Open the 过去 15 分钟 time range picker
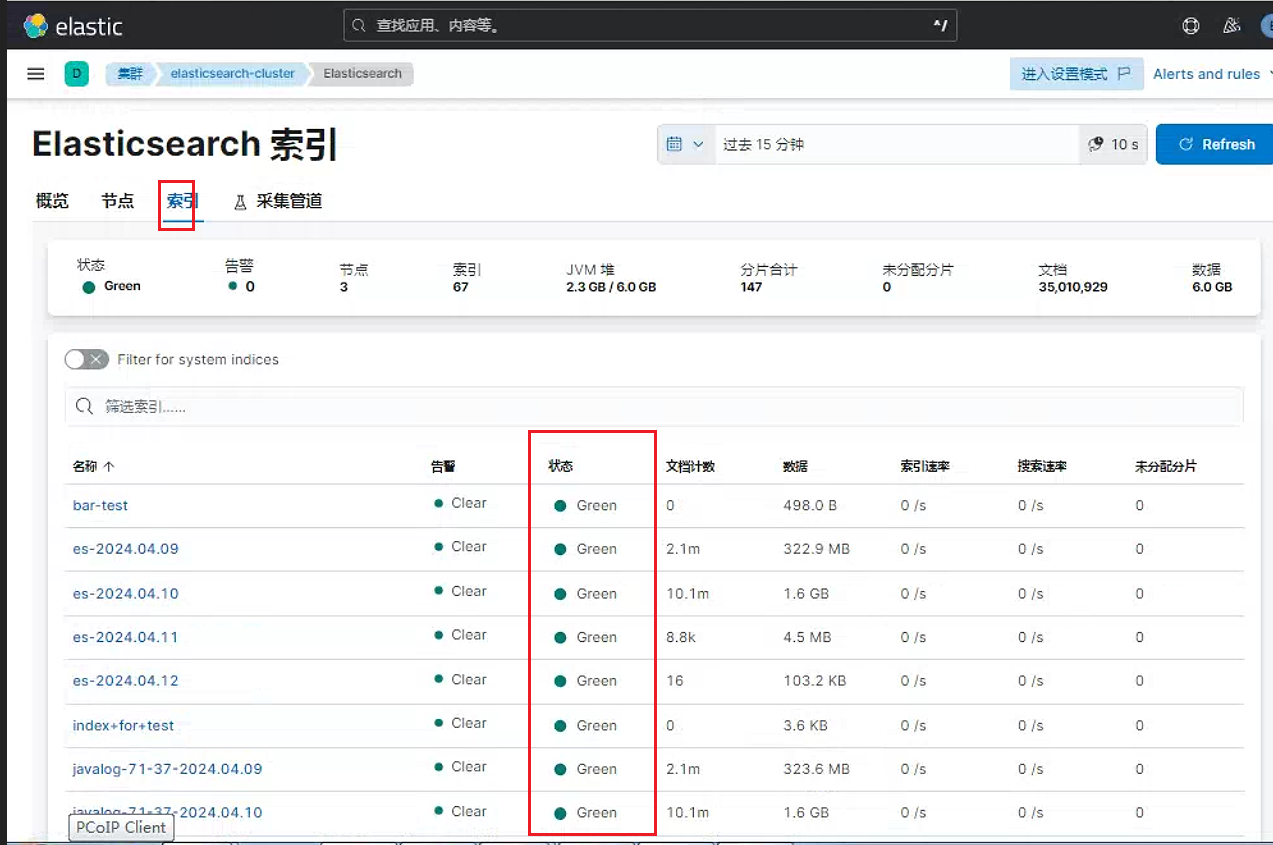 click(897, 144)
